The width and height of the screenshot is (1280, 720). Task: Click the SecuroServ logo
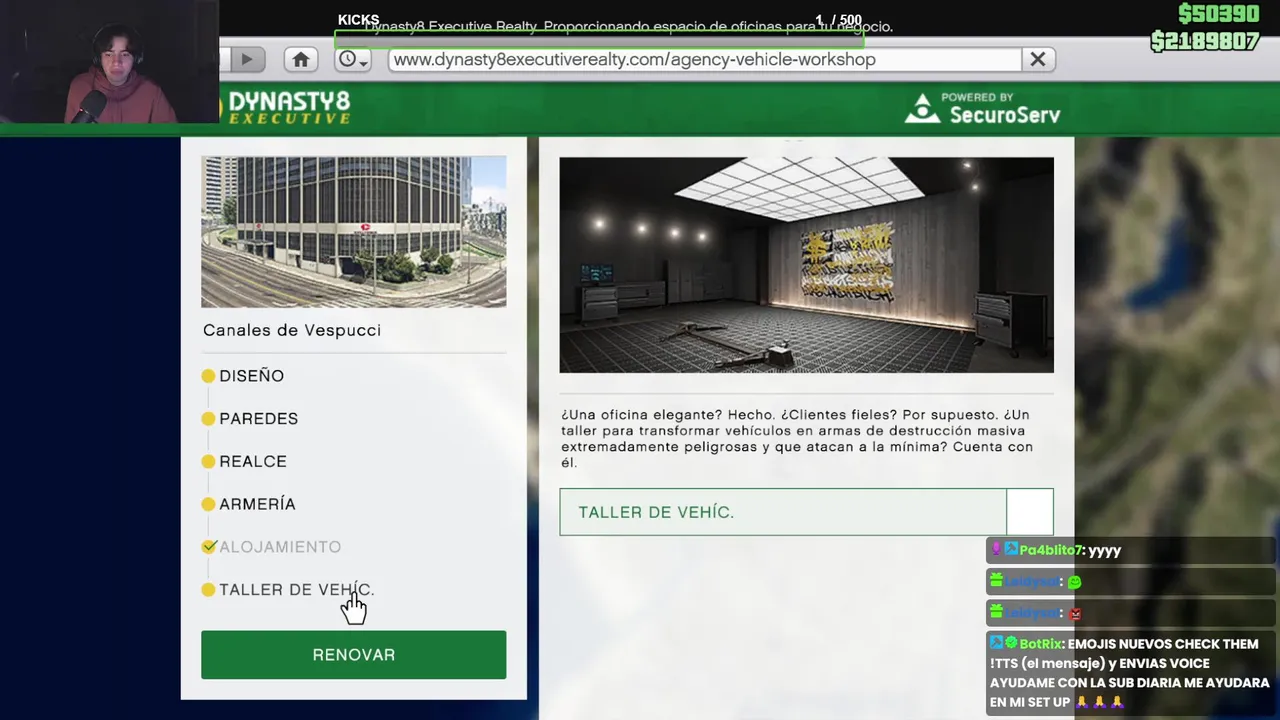coord(983,109)
